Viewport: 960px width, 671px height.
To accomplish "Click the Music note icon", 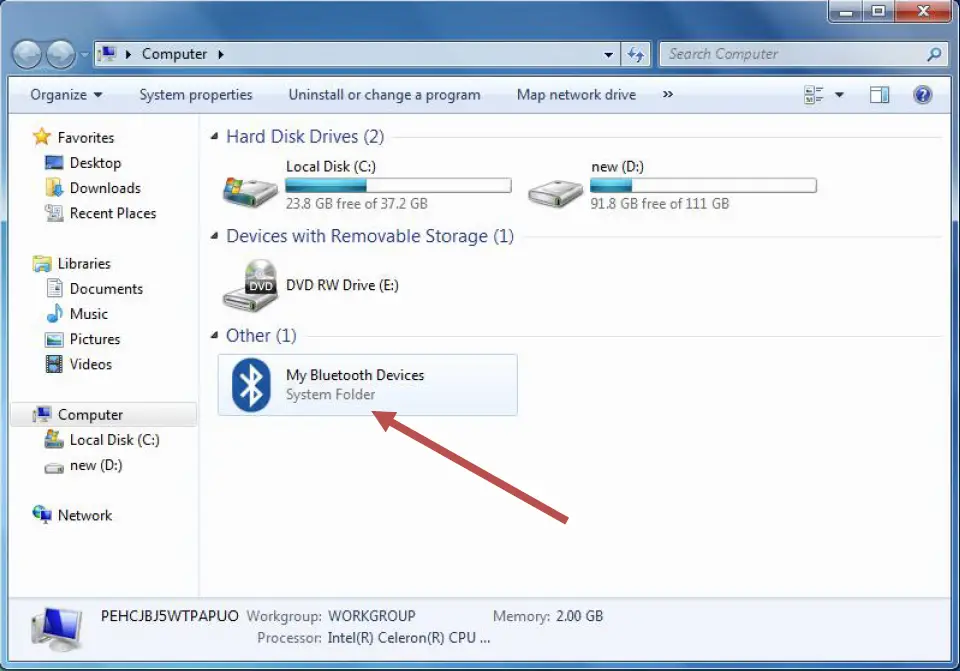I will pyautogui.click(x=54, y=313).
